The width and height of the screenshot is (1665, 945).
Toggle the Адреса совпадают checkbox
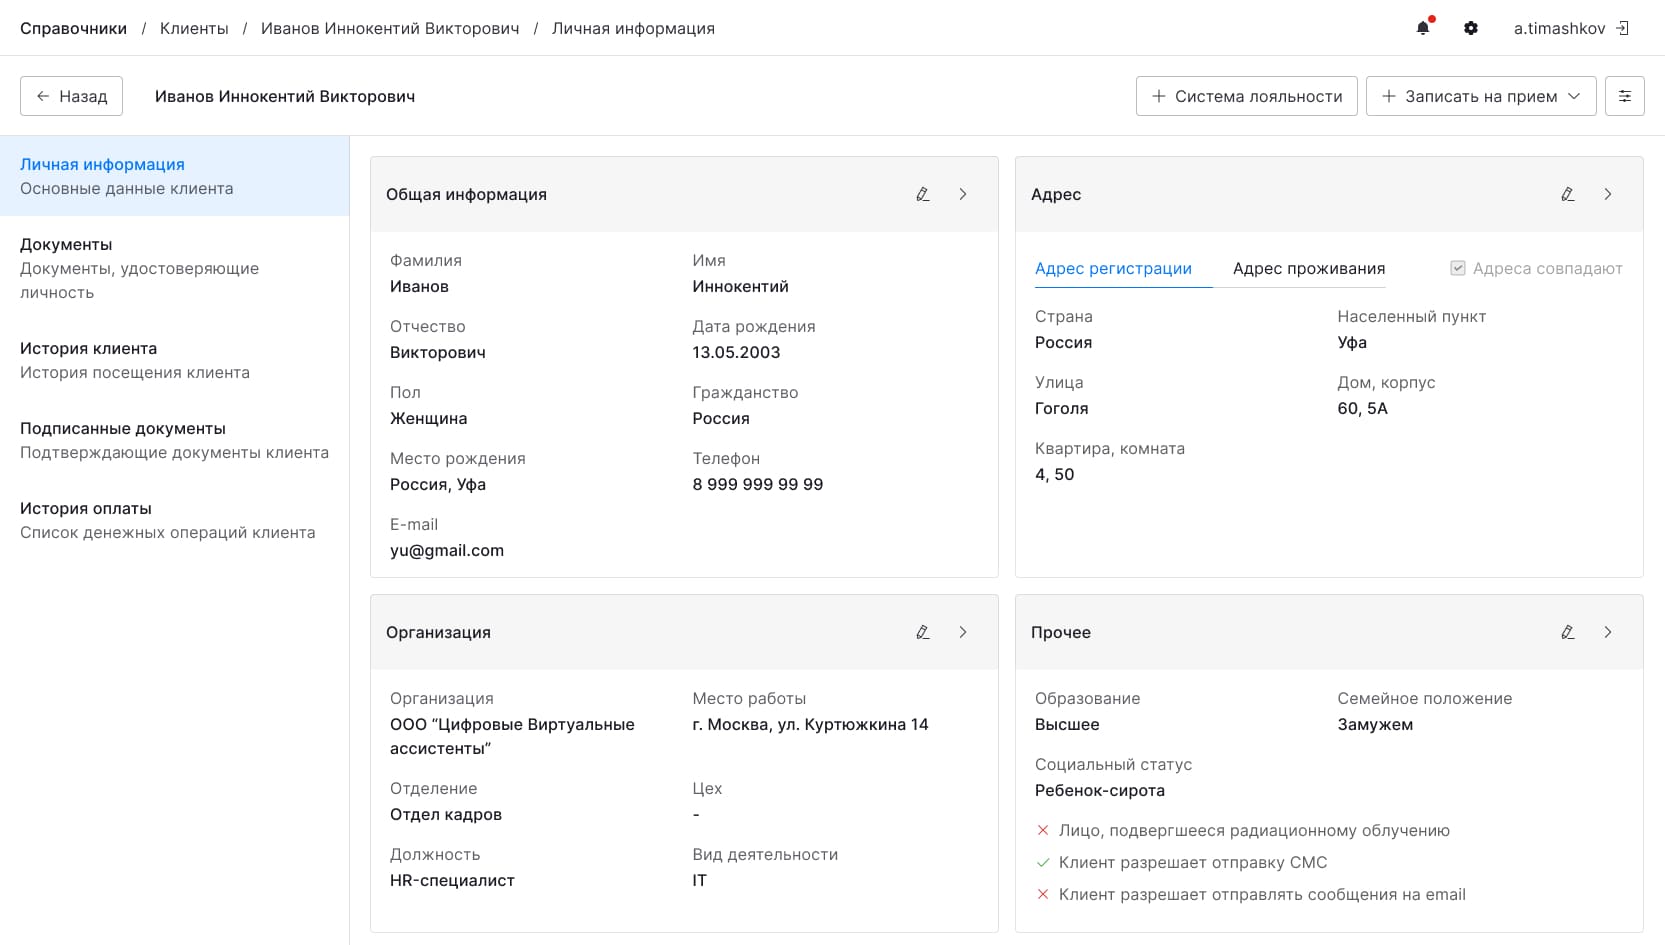pyautogui.click(x=1458, y=268)
